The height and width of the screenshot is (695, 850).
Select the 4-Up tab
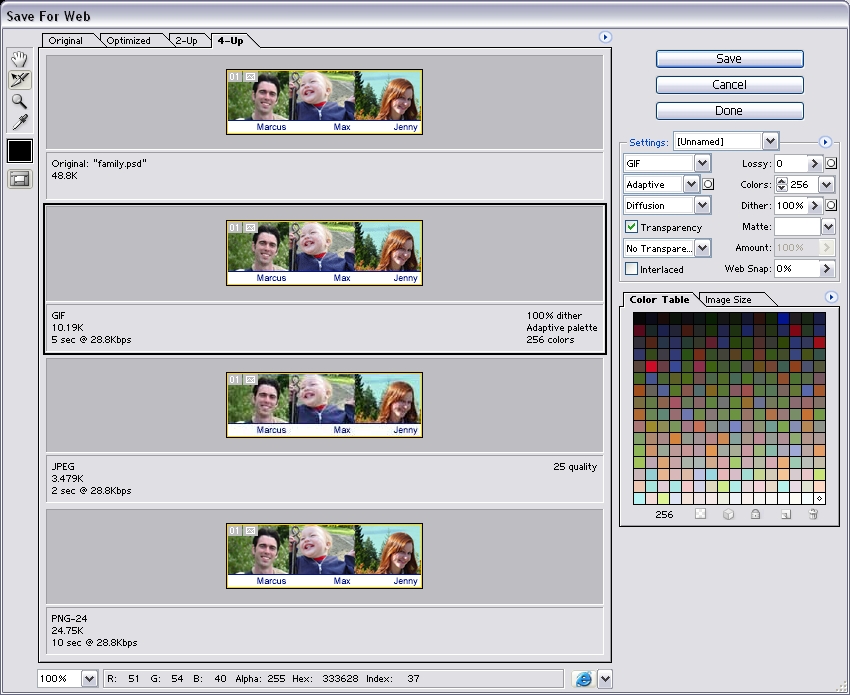coord(230,41)
